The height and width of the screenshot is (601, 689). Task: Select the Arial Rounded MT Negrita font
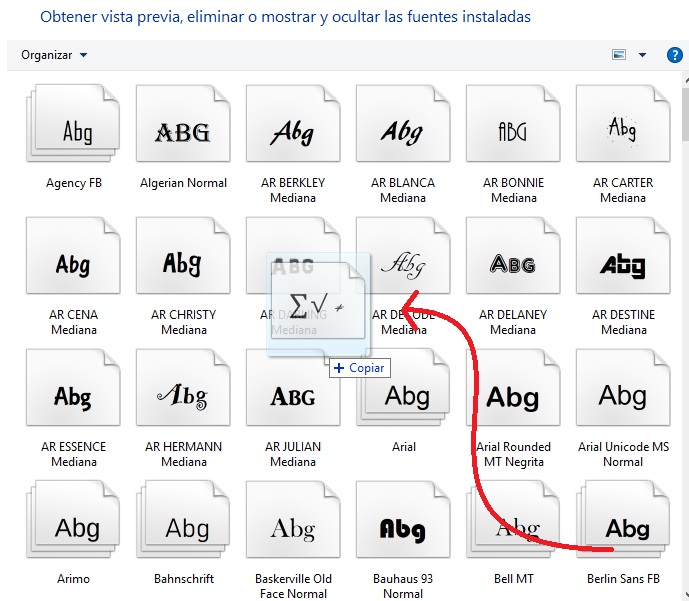pyautogui.click(x=513, y=396)
